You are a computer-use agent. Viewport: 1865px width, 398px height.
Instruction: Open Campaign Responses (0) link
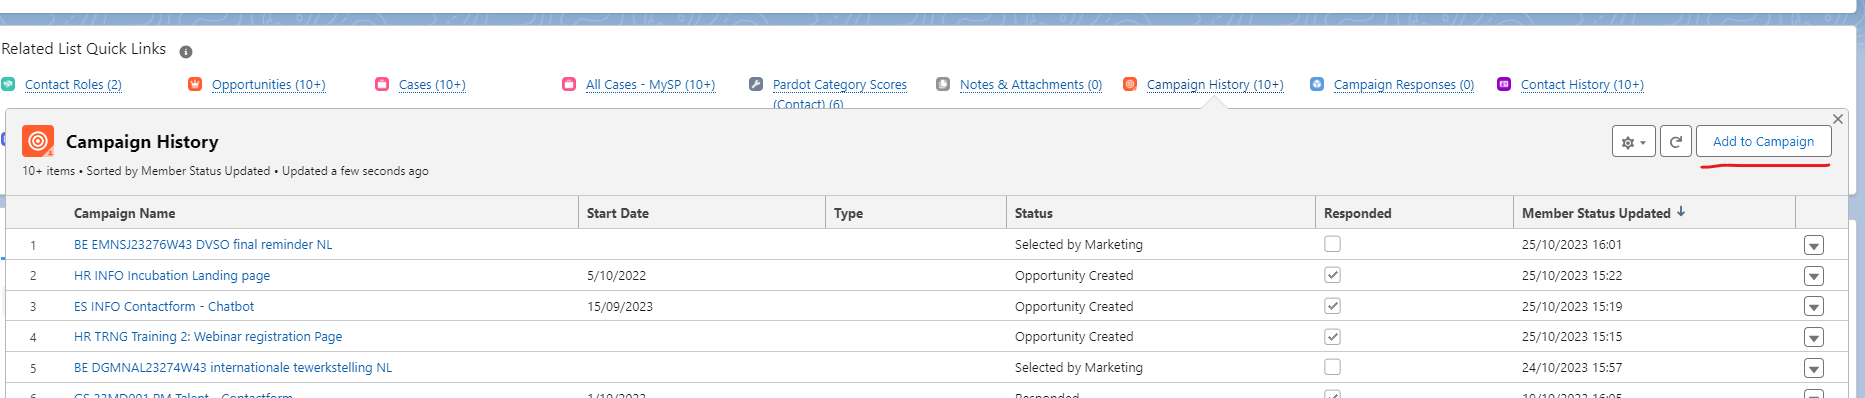coord(1404,85)
